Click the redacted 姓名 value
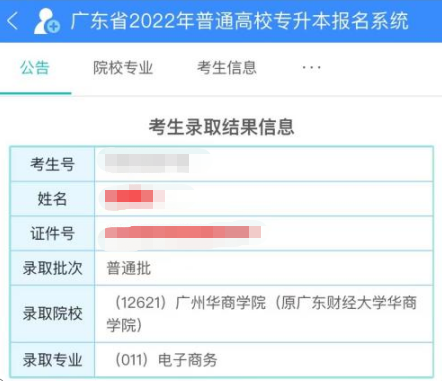Screen dimensions: 442x381 [x=135, y=197]
